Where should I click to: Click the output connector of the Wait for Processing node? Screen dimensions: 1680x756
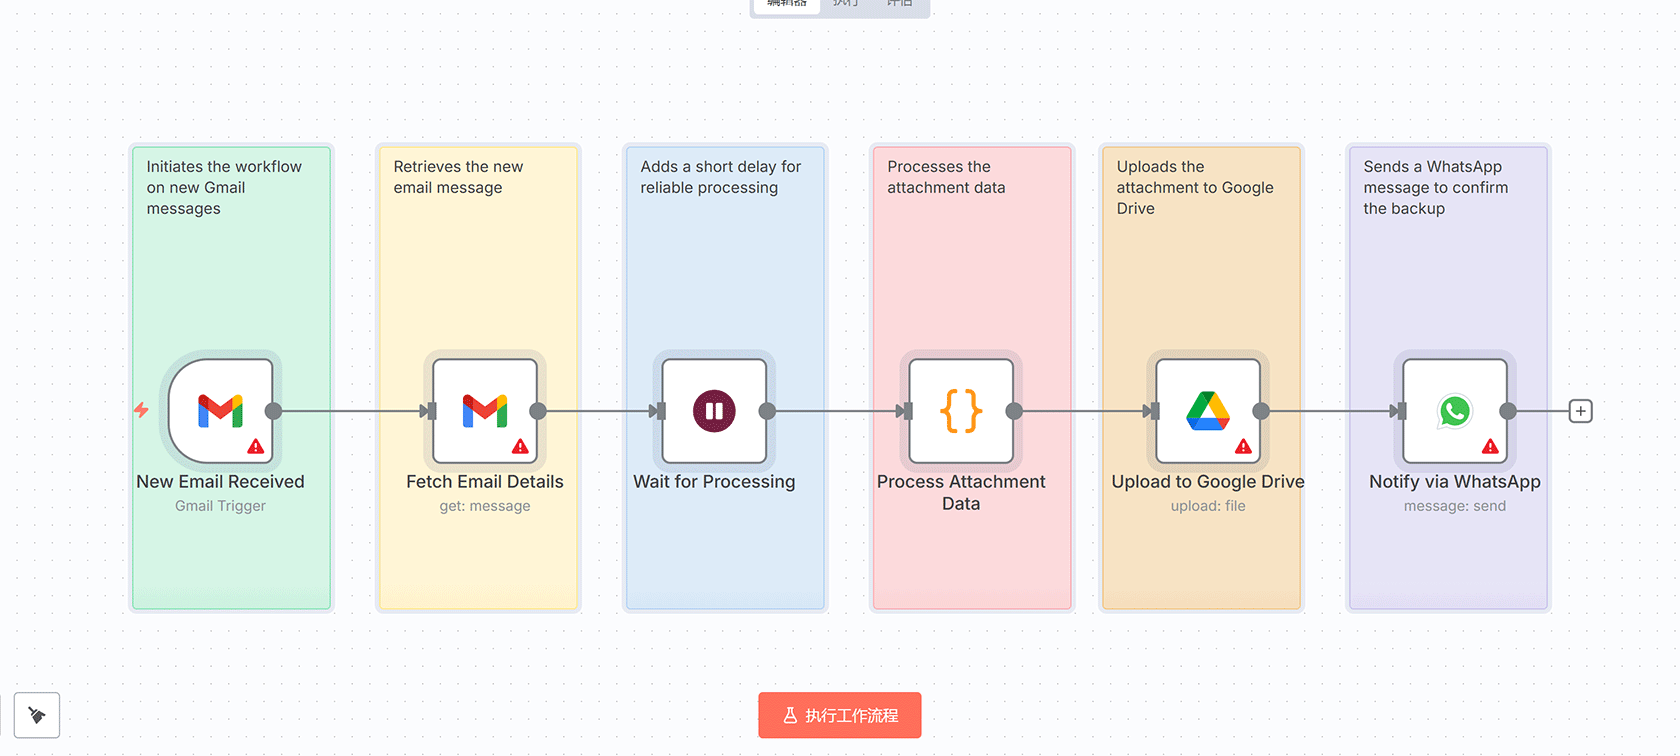click(x=767, y=411)
